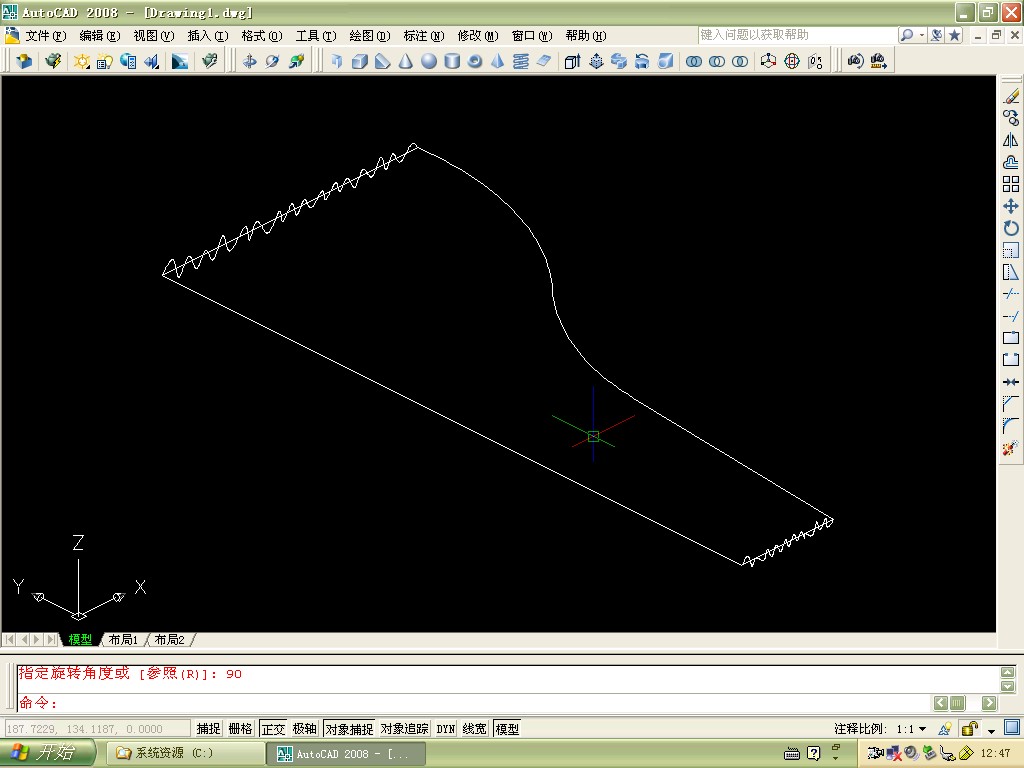Select the Box solid tool
Screen dimensions: 1024x768
pyautogui.click(x=359, y=61)
